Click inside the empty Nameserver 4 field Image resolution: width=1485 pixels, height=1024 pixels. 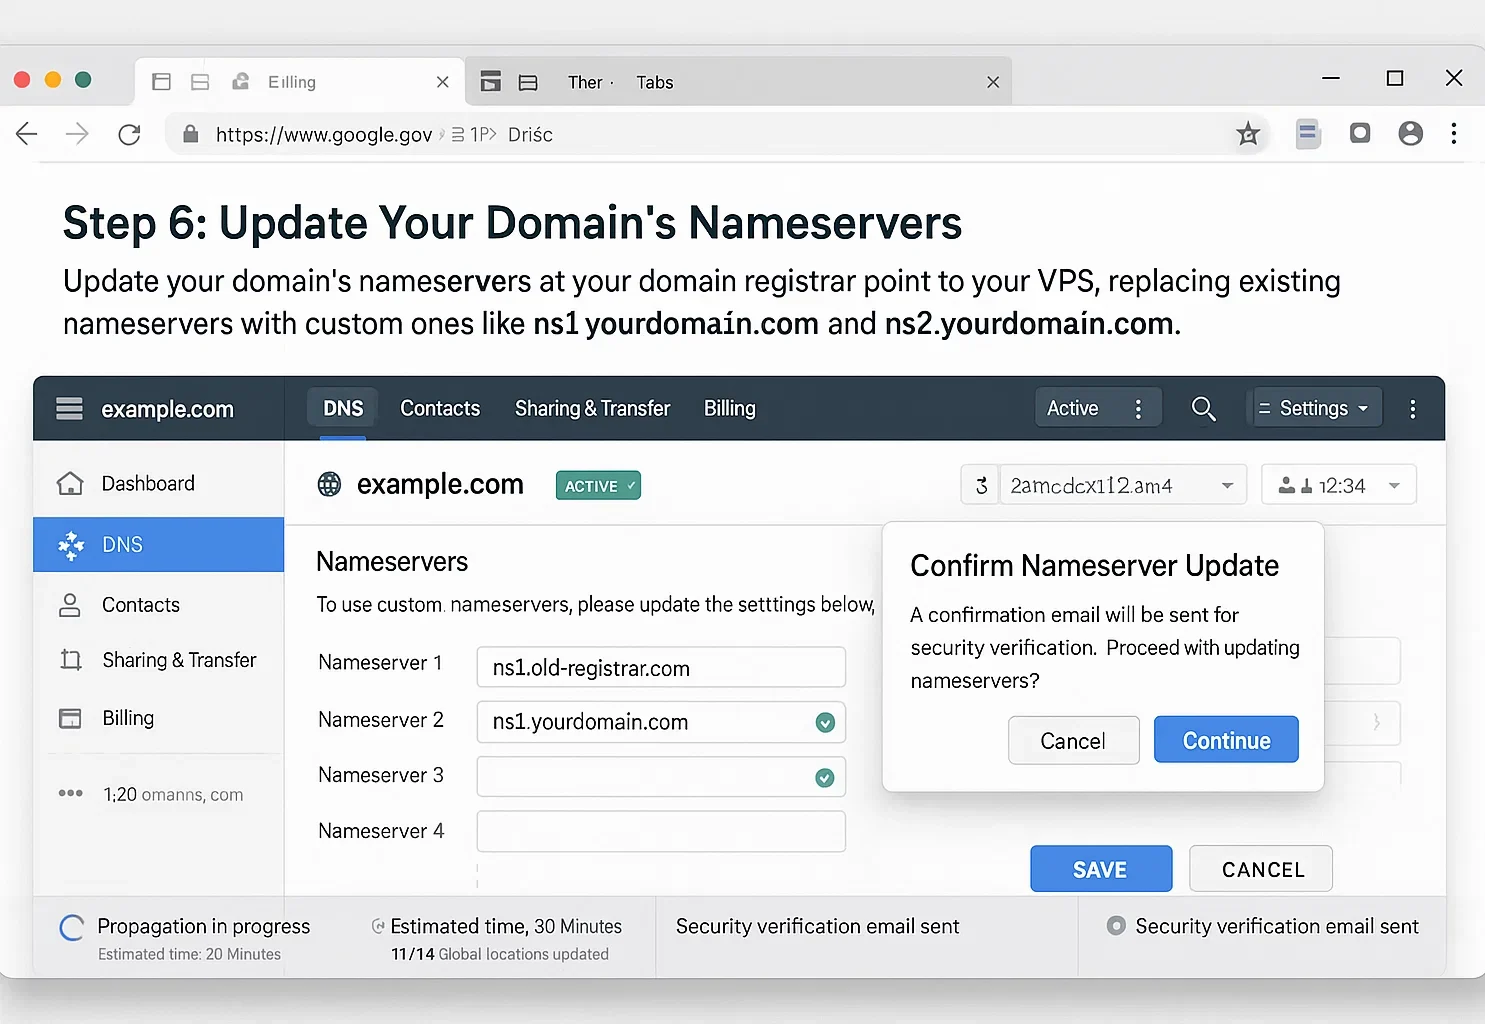[660, 831]
